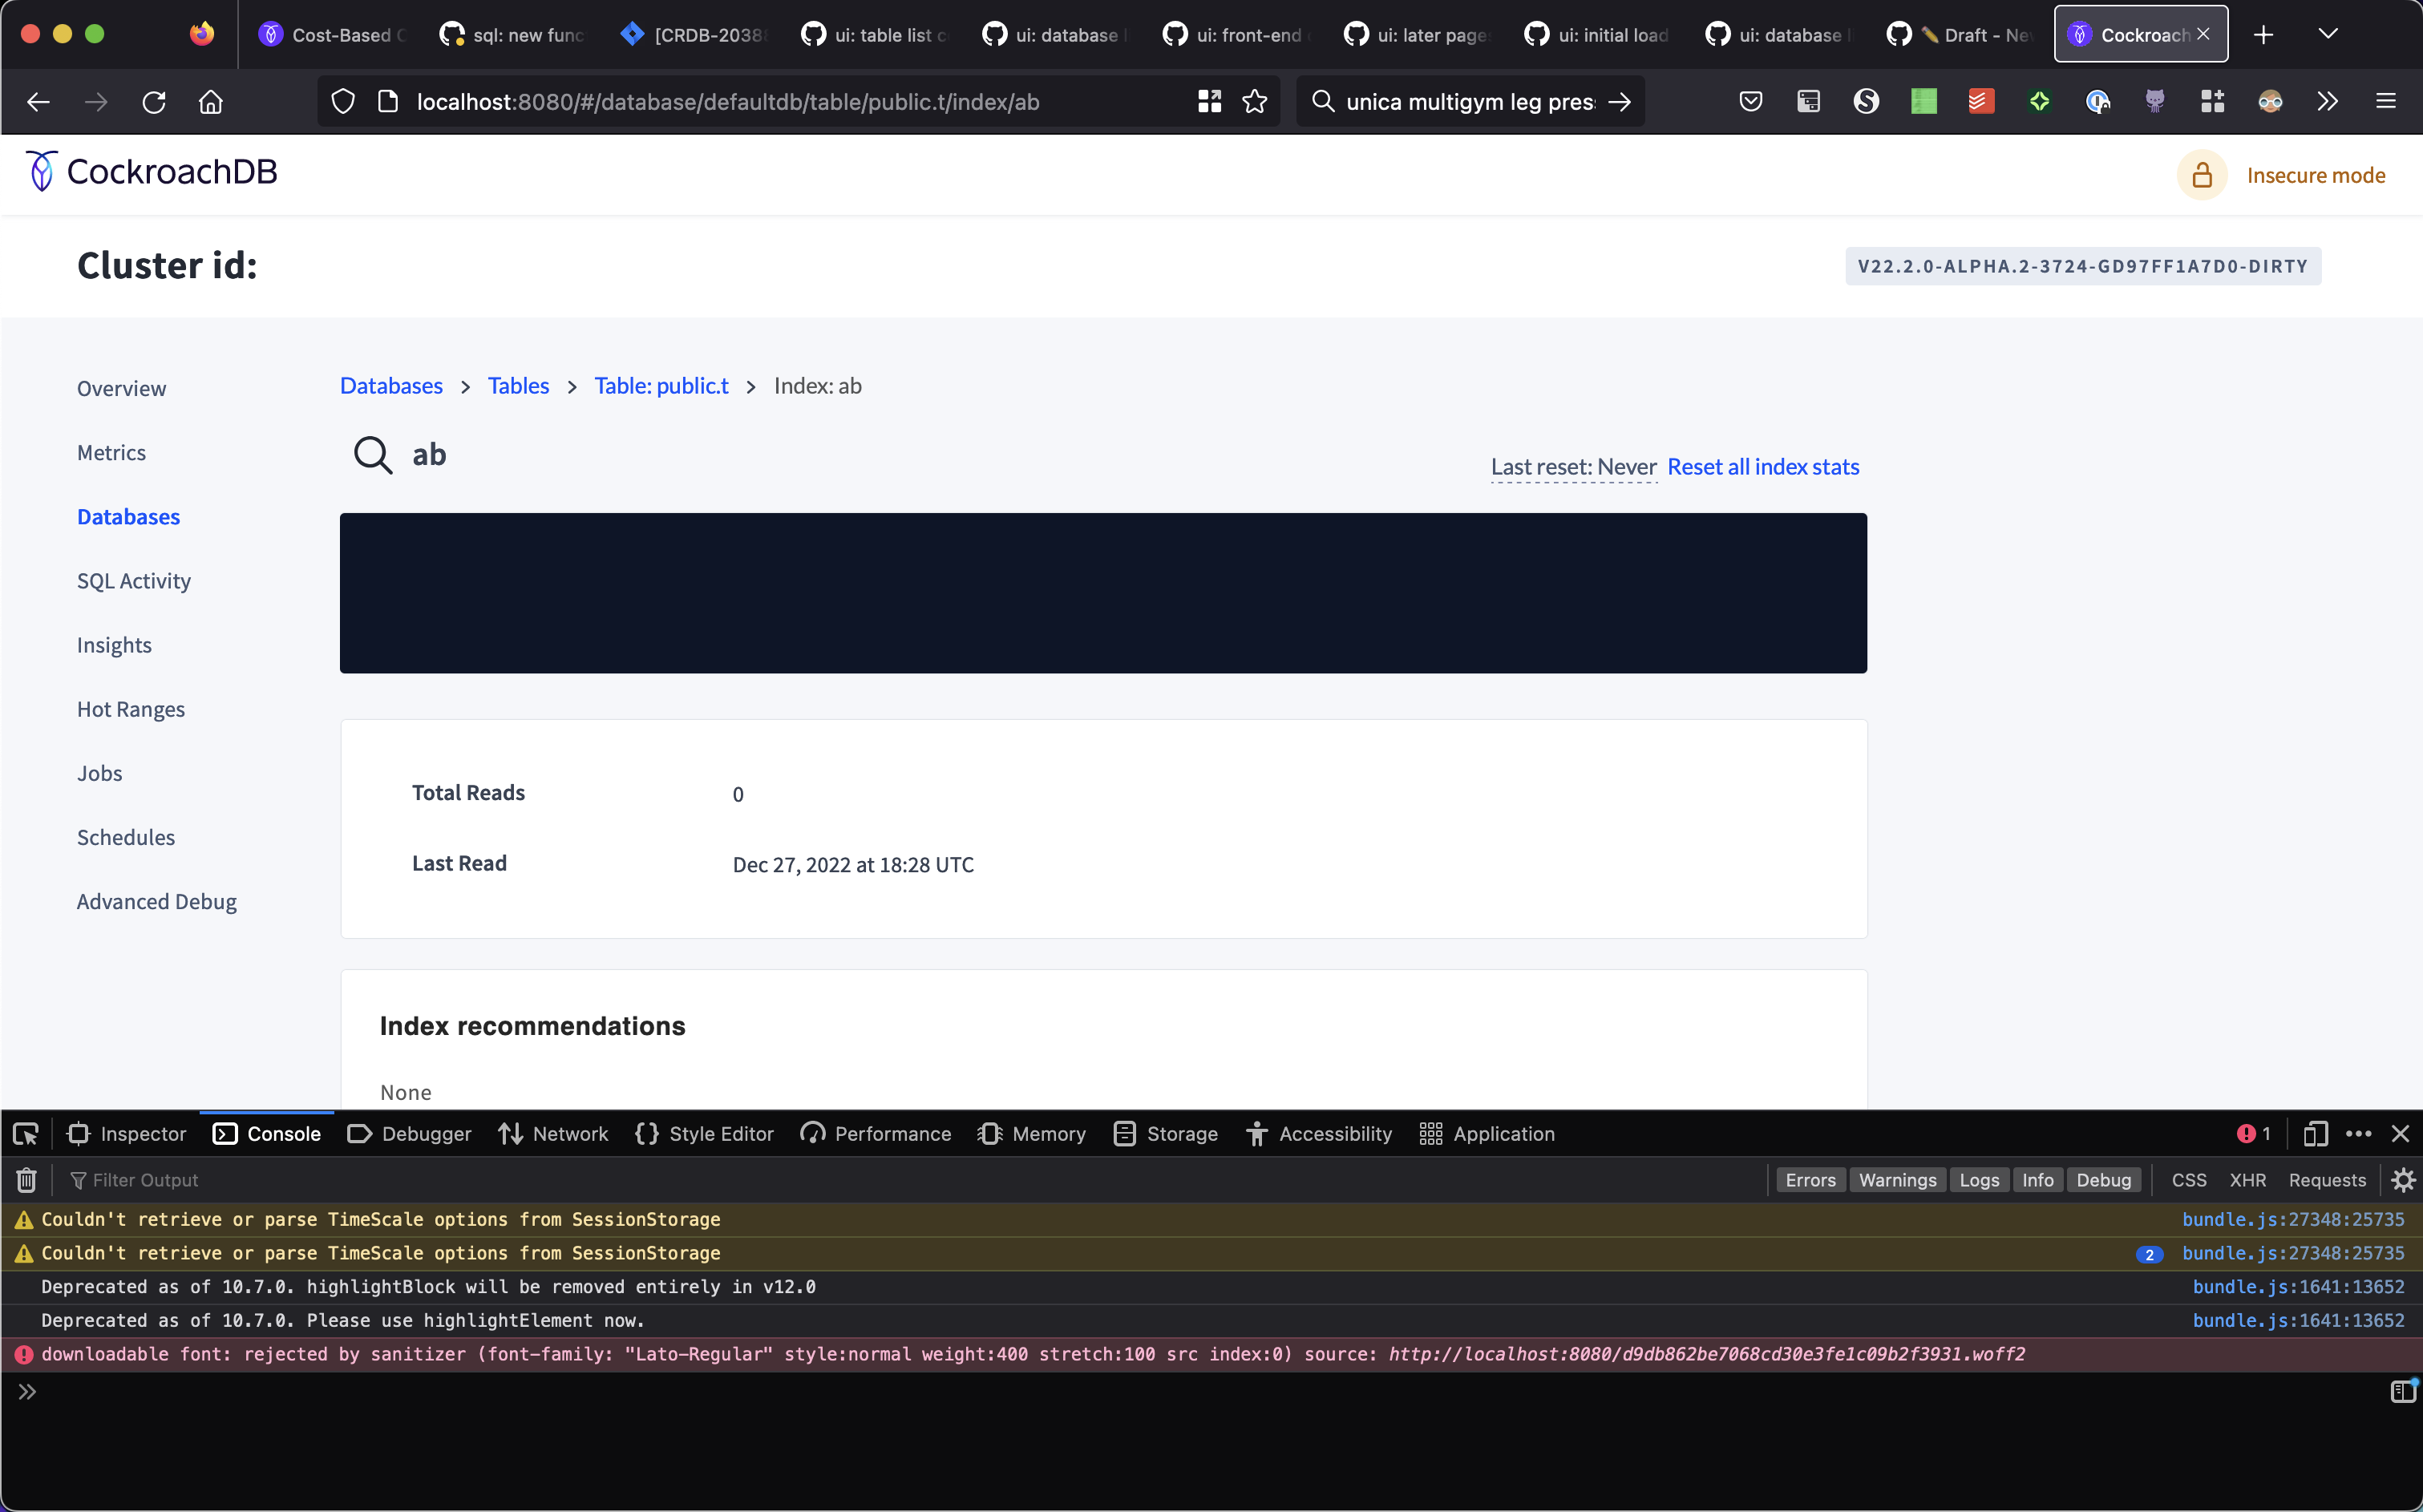Click Tables breadcrumb link
This screenshot has height=1512, width=2423.
(x=518, y=386)
